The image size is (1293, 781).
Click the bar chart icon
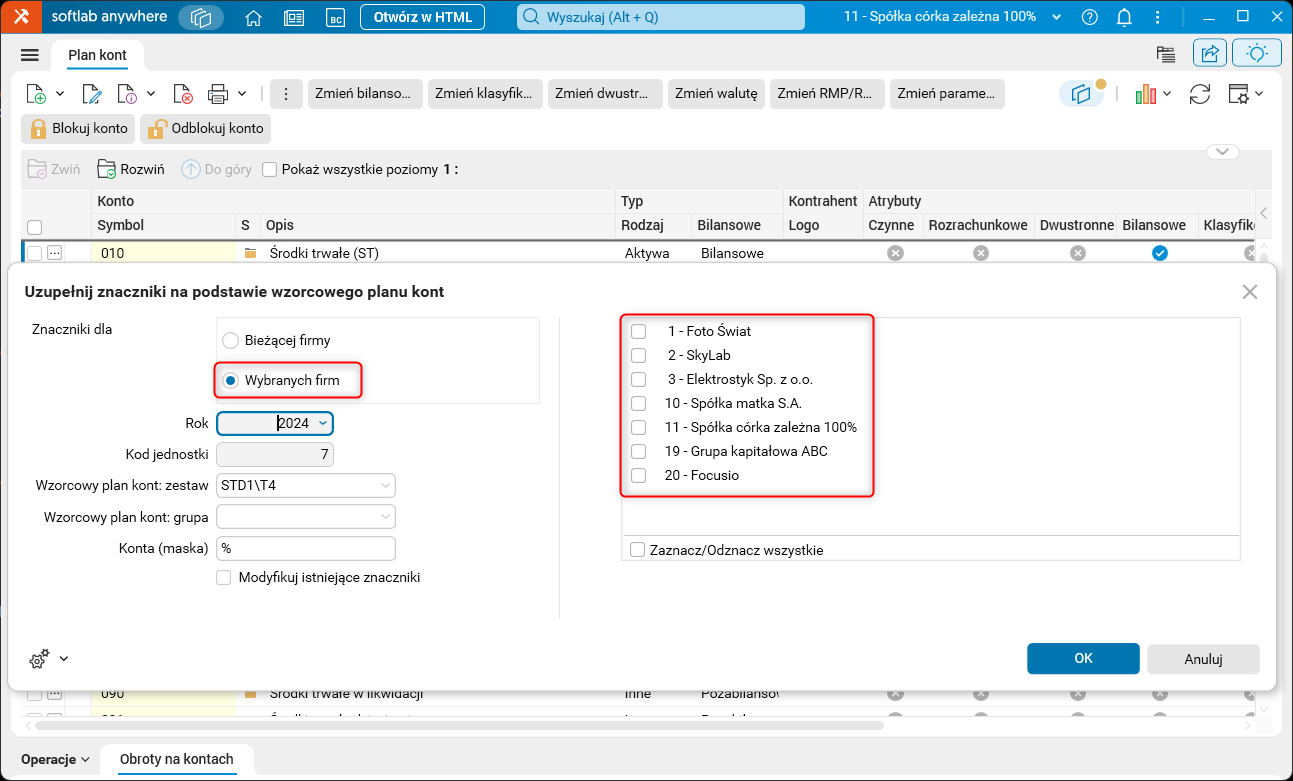click(1146, 94)
